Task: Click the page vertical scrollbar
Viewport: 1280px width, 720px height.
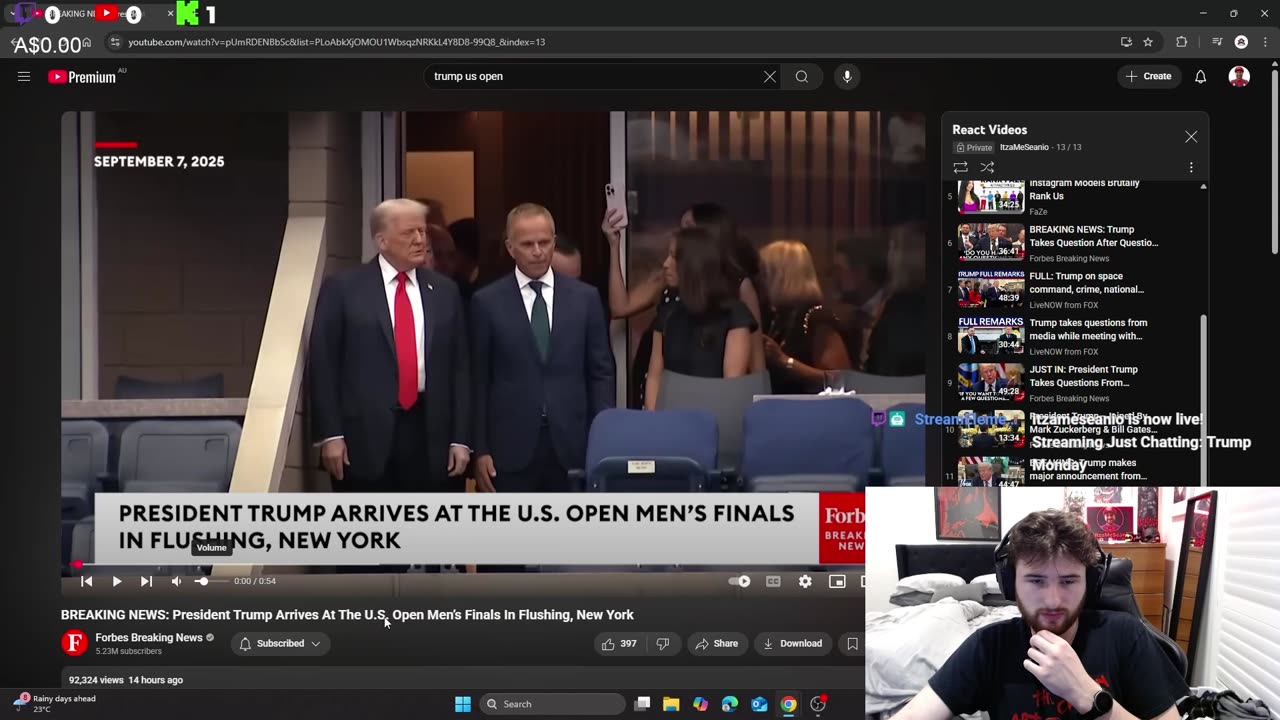Action: [x=1274, y=160]
